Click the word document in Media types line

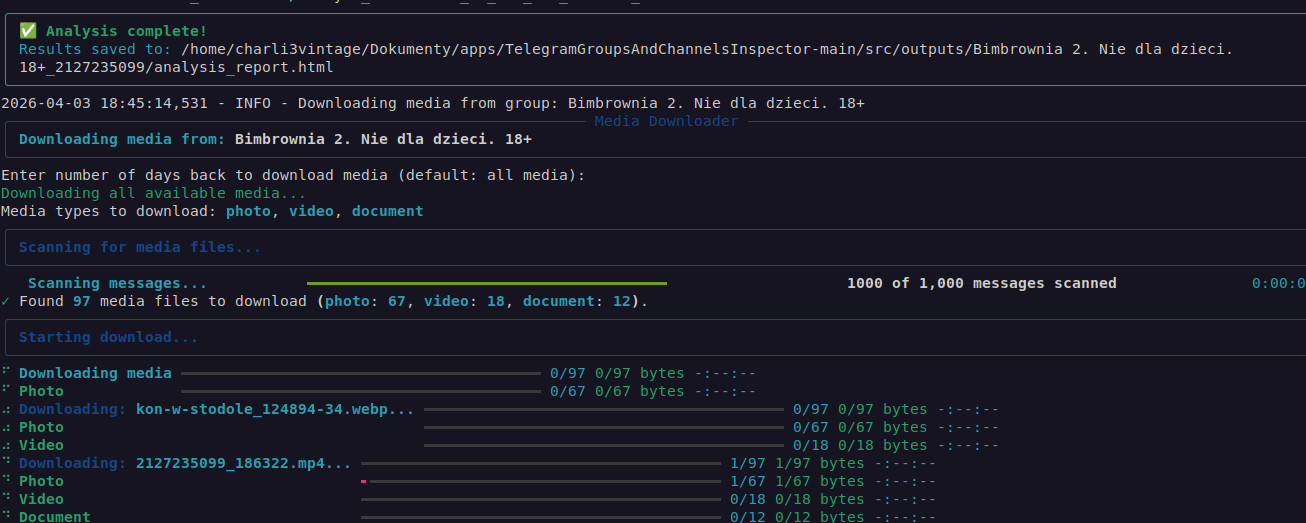tap(387, 211)
